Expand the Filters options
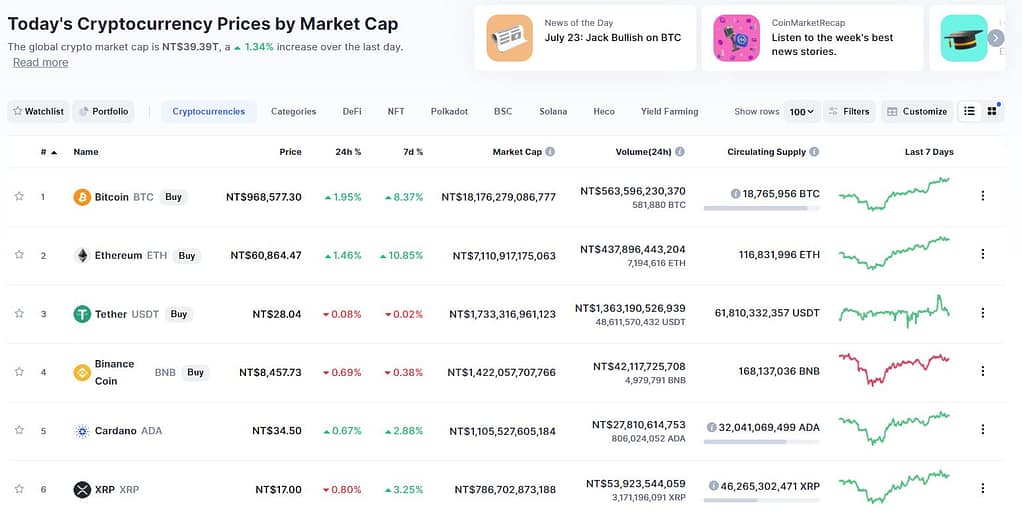The width and height of the screenshot is (1022, 515). pyautogui.click(x=849, y=111)
